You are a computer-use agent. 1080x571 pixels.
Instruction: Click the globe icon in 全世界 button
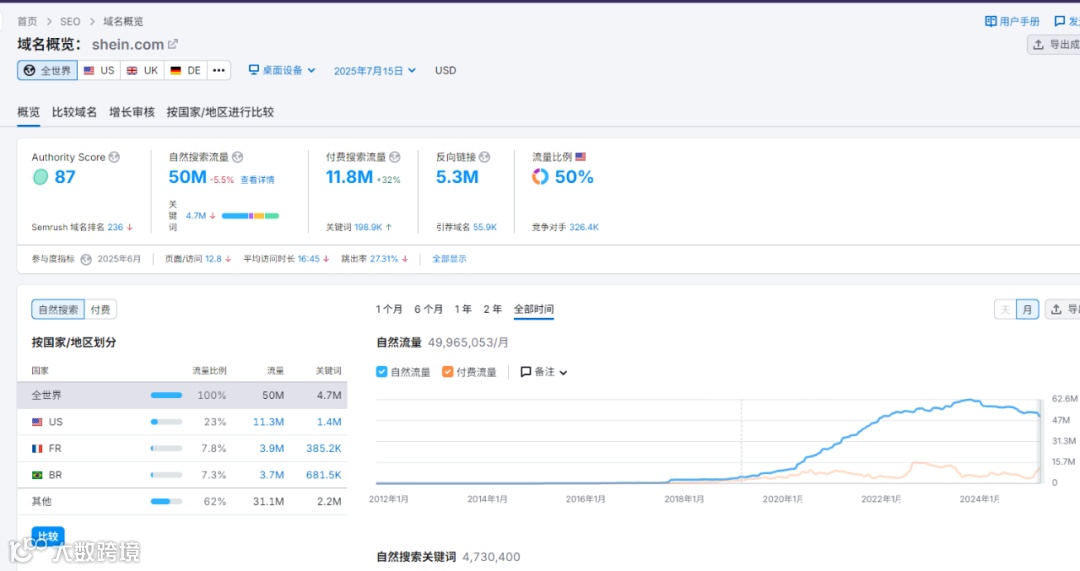30,70
